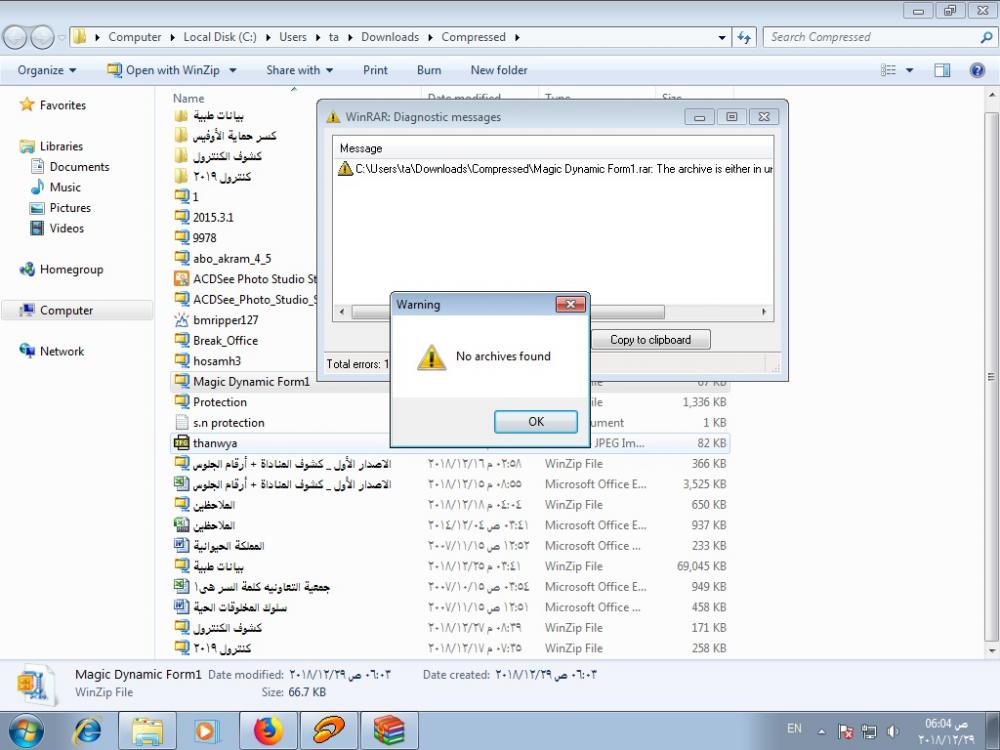Launch Internet Explorer from taskbar
Viewport: 1000px width, 750px height.
coord(87,731)
